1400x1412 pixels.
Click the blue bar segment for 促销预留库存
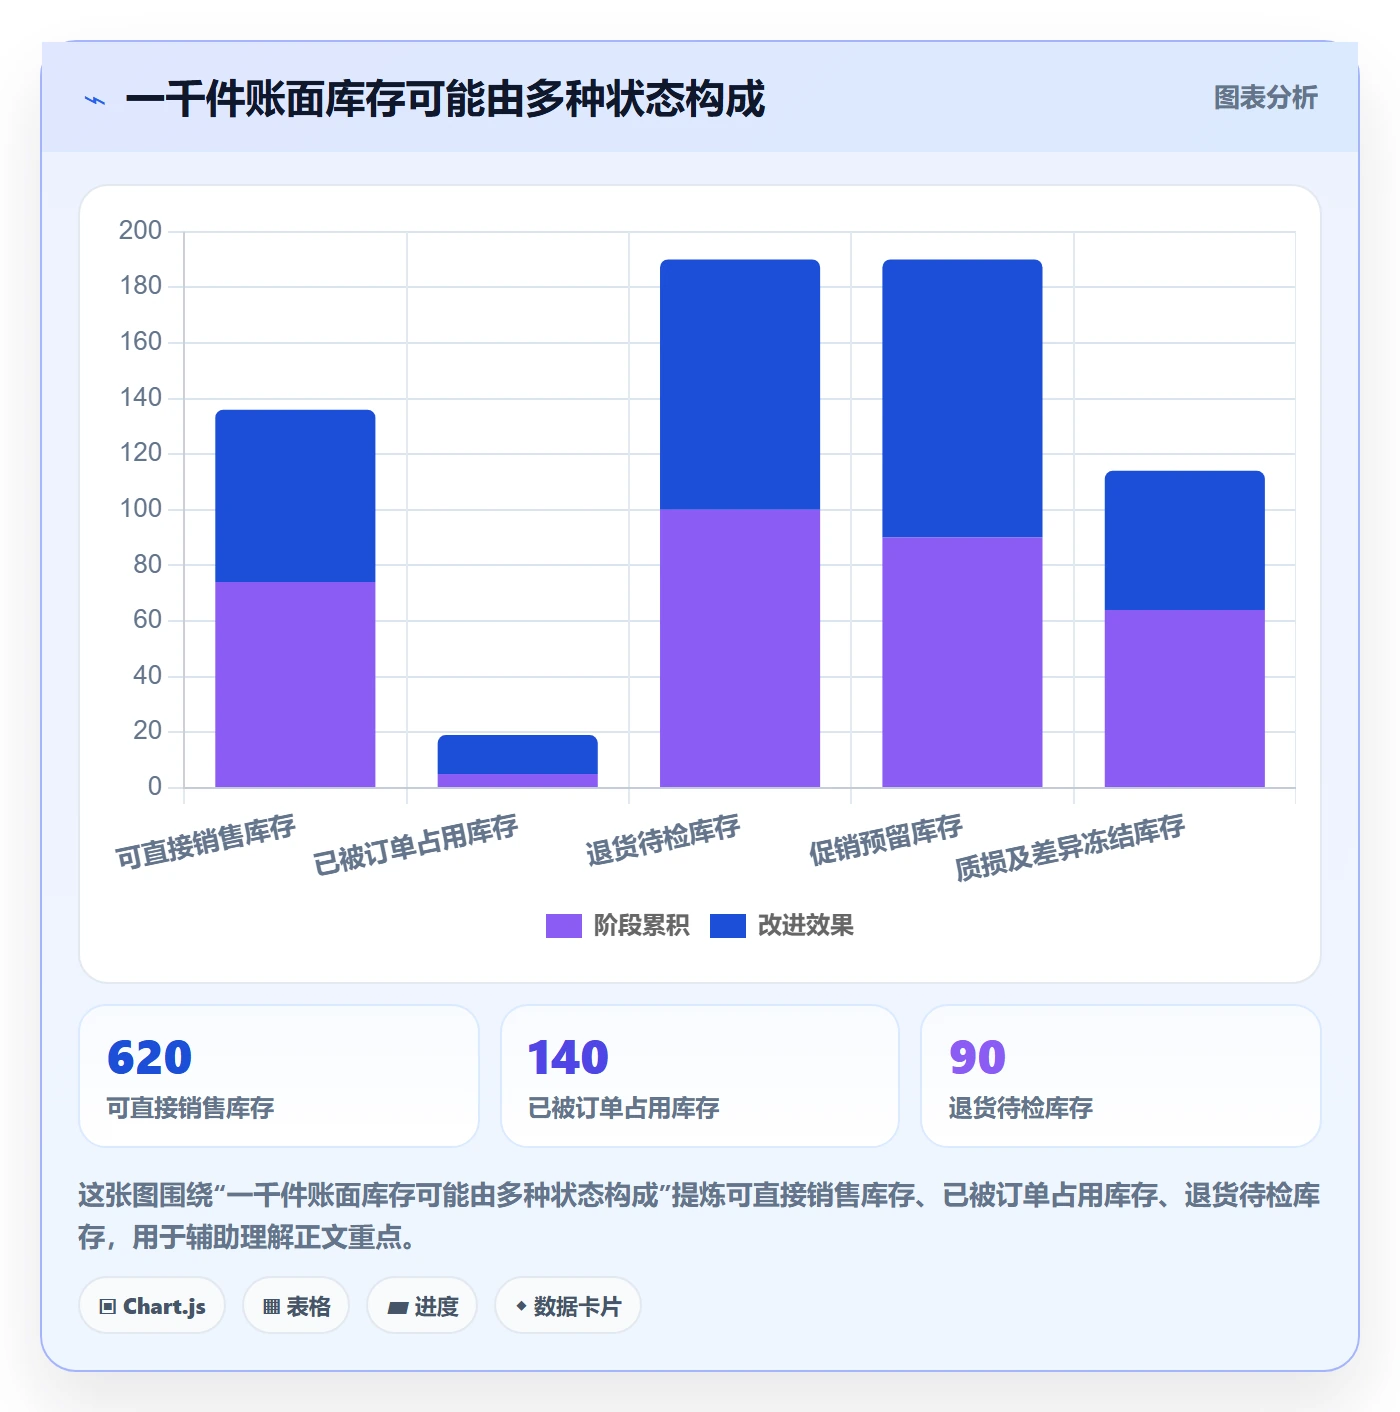coord(962,399)
